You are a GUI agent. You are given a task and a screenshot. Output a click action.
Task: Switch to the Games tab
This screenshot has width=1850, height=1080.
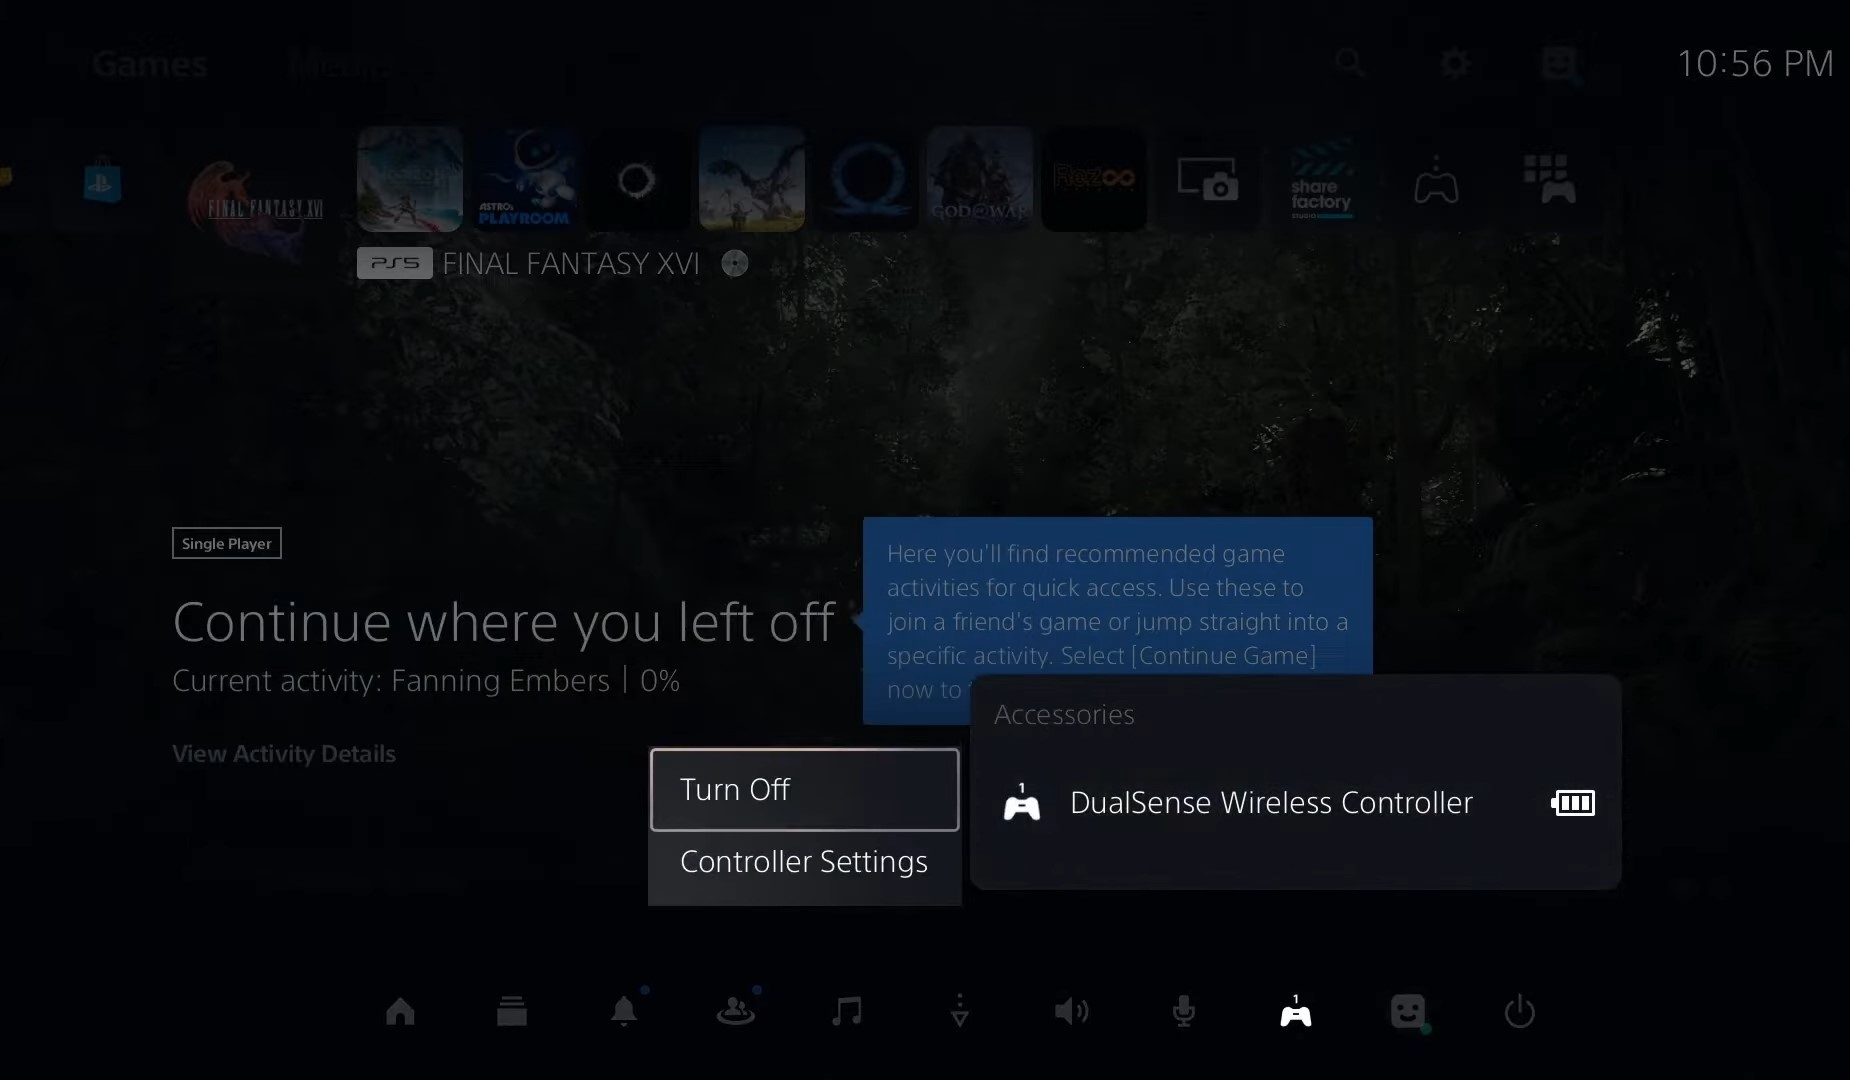[149, 64]
